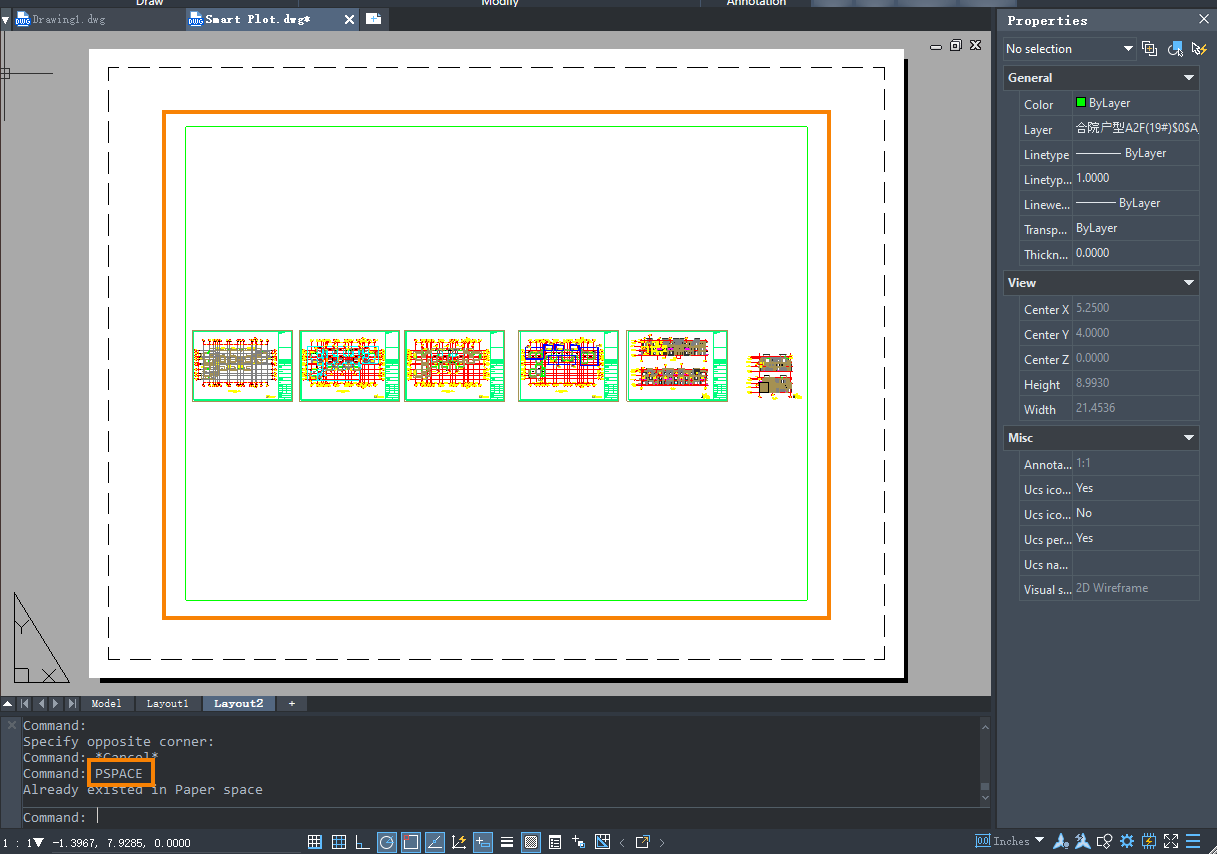
Task: Click the units icon beside Inches
Action: pos(983,841)
